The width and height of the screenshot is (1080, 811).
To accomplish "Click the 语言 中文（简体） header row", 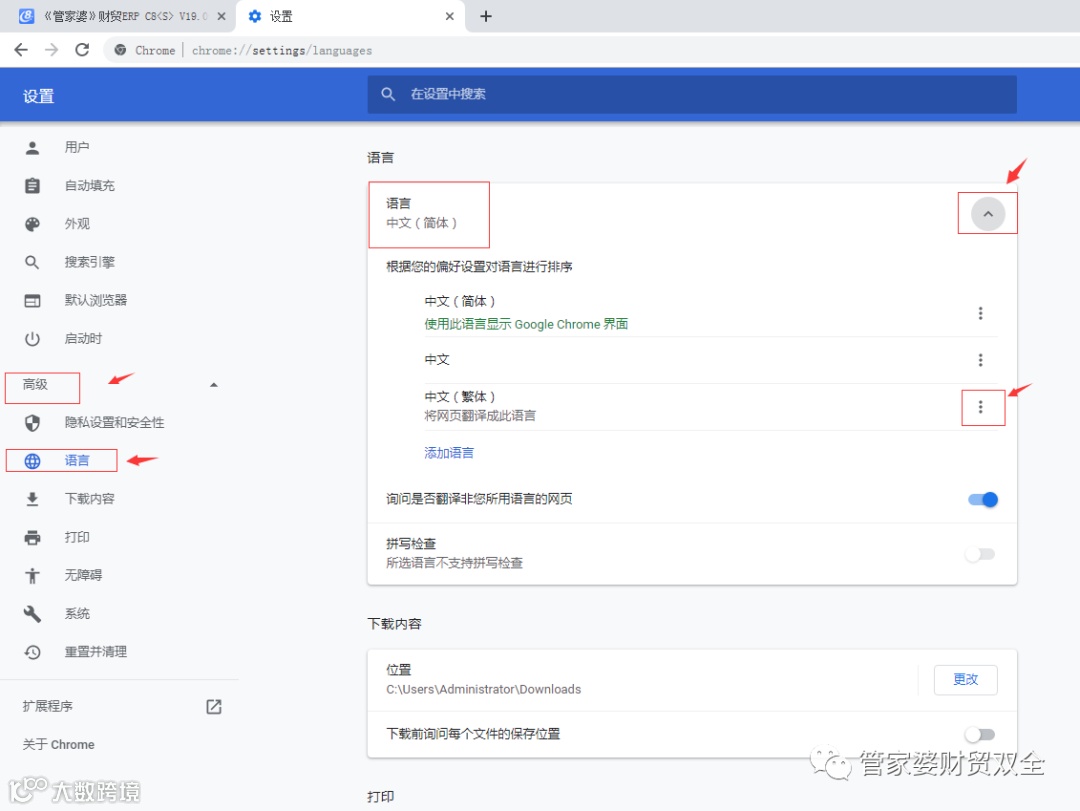I will pos(692,213).
